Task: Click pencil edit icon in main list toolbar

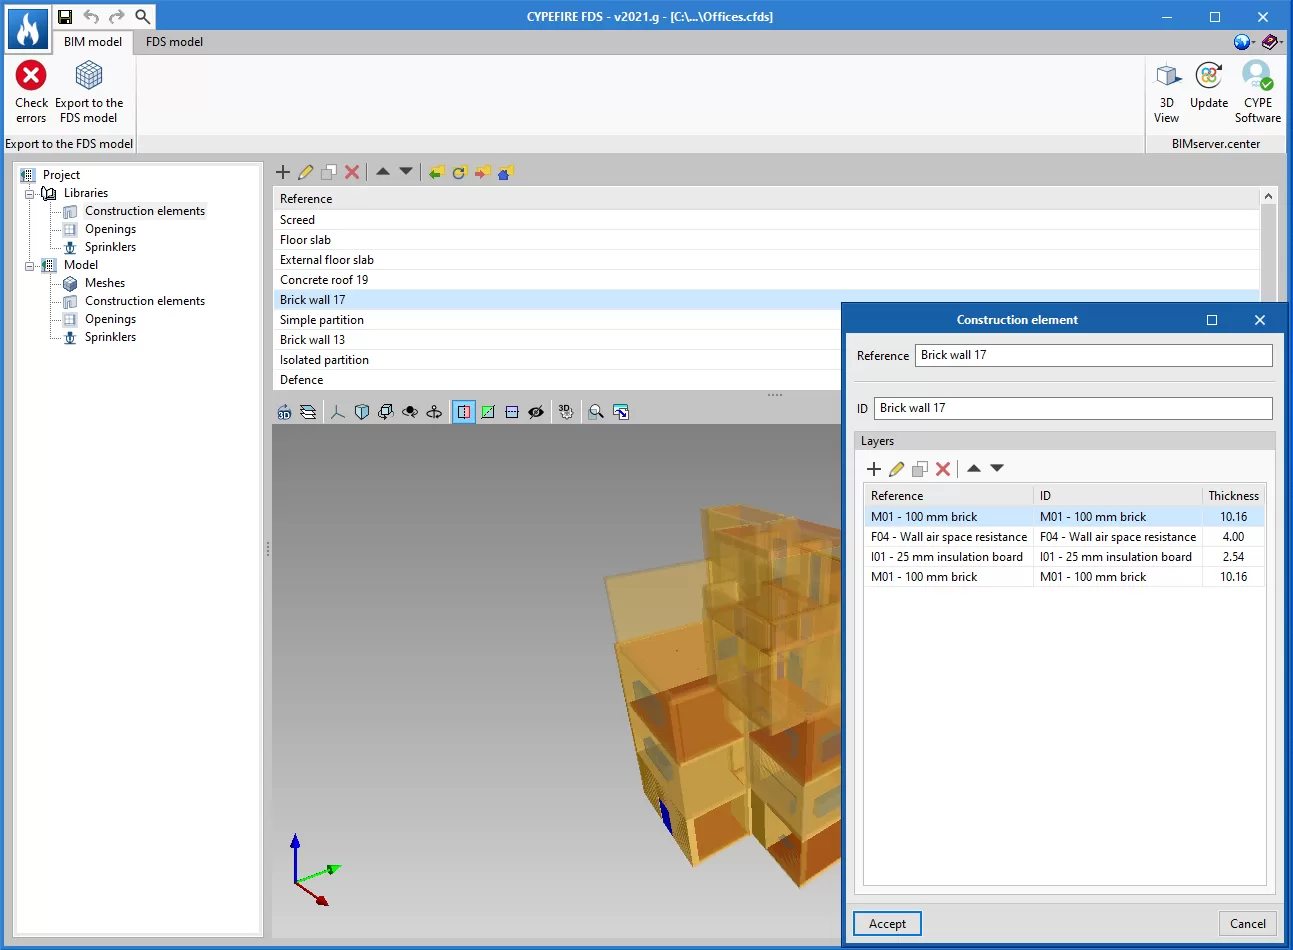Action: click(x=306, y=172)
